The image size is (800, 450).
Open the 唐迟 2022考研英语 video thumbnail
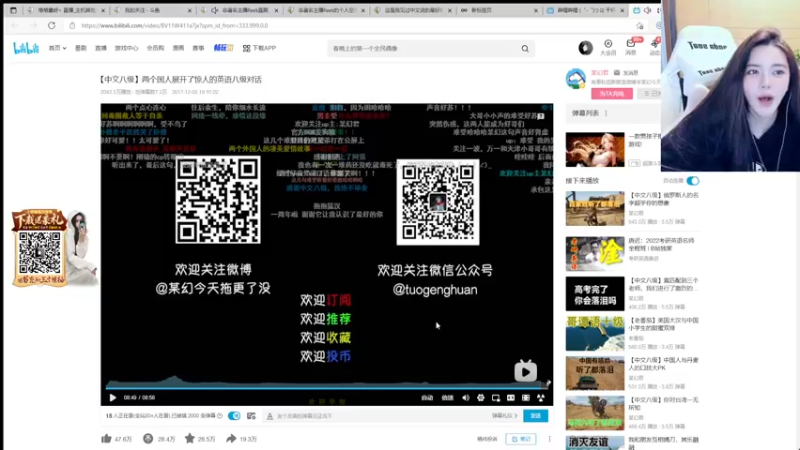595,254
